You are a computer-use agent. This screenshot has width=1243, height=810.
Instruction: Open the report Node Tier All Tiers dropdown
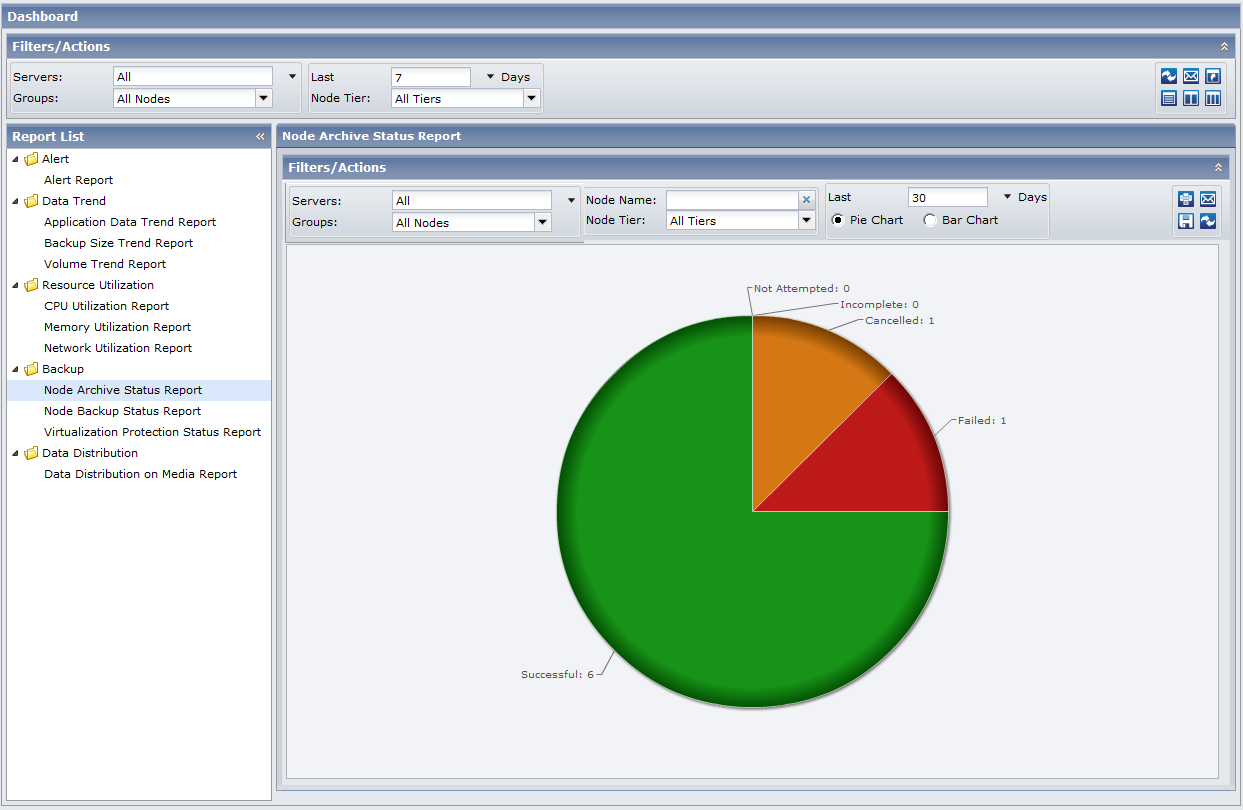[807, 220]
